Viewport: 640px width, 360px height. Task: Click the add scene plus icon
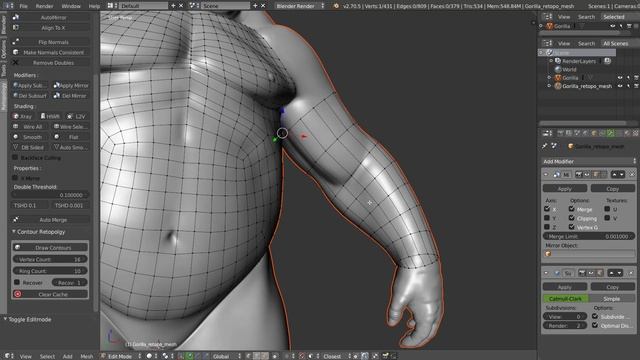point(255,6)
